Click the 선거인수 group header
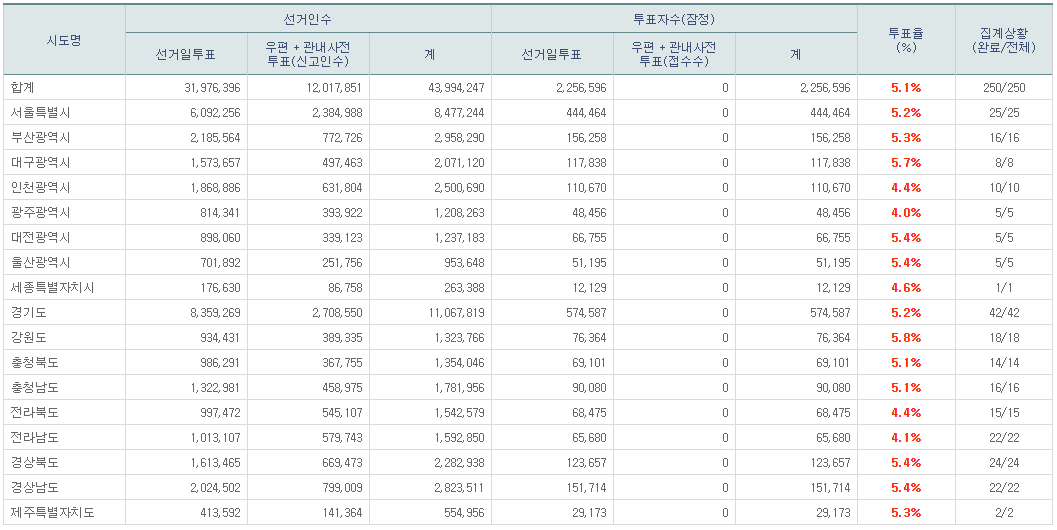The height and width of the screenshot is (530, 1057). [x=308, y=19]
